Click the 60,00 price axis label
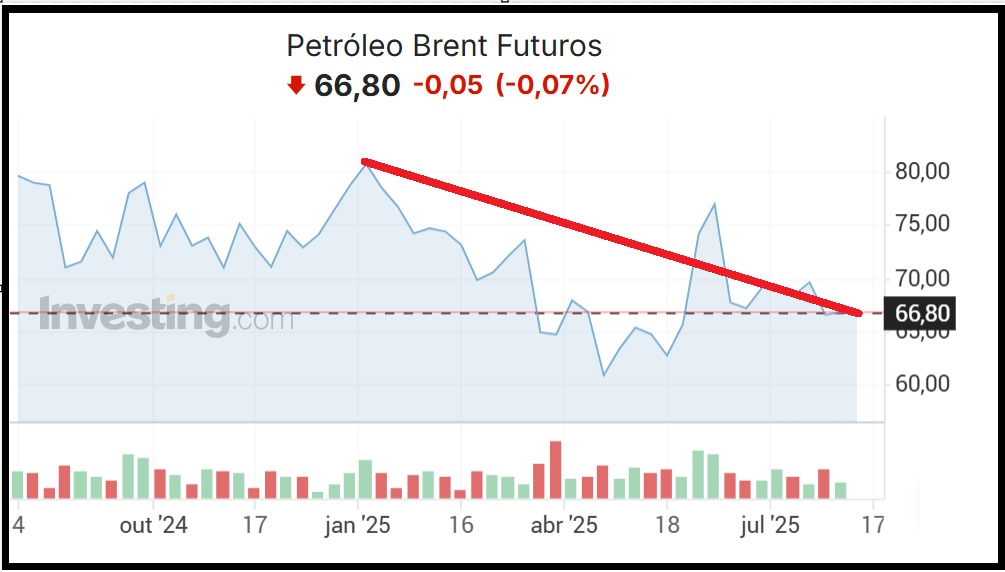This screenshot has width=1005, height=572. [922, 384]
